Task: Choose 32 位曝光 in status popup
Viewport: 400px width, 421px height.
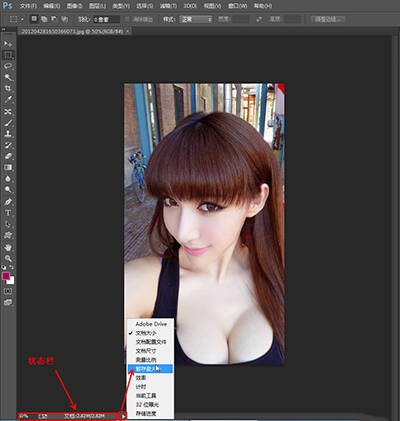Action: 151,405
